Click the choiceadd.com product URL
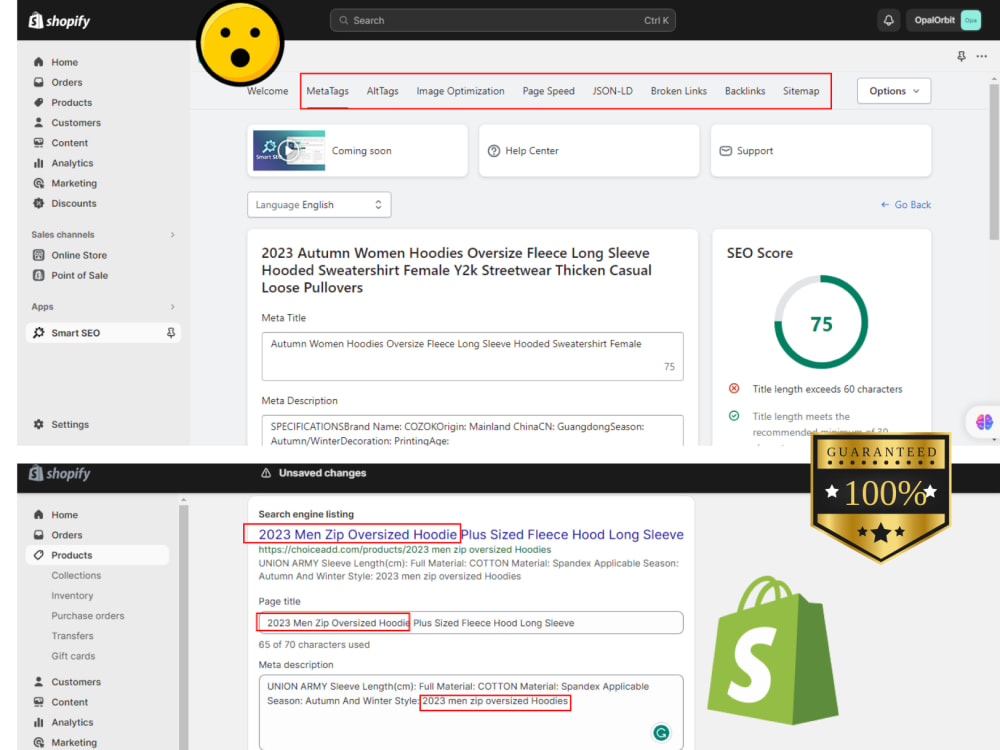This screenshot has width=1000, height=750. [404, 549]
